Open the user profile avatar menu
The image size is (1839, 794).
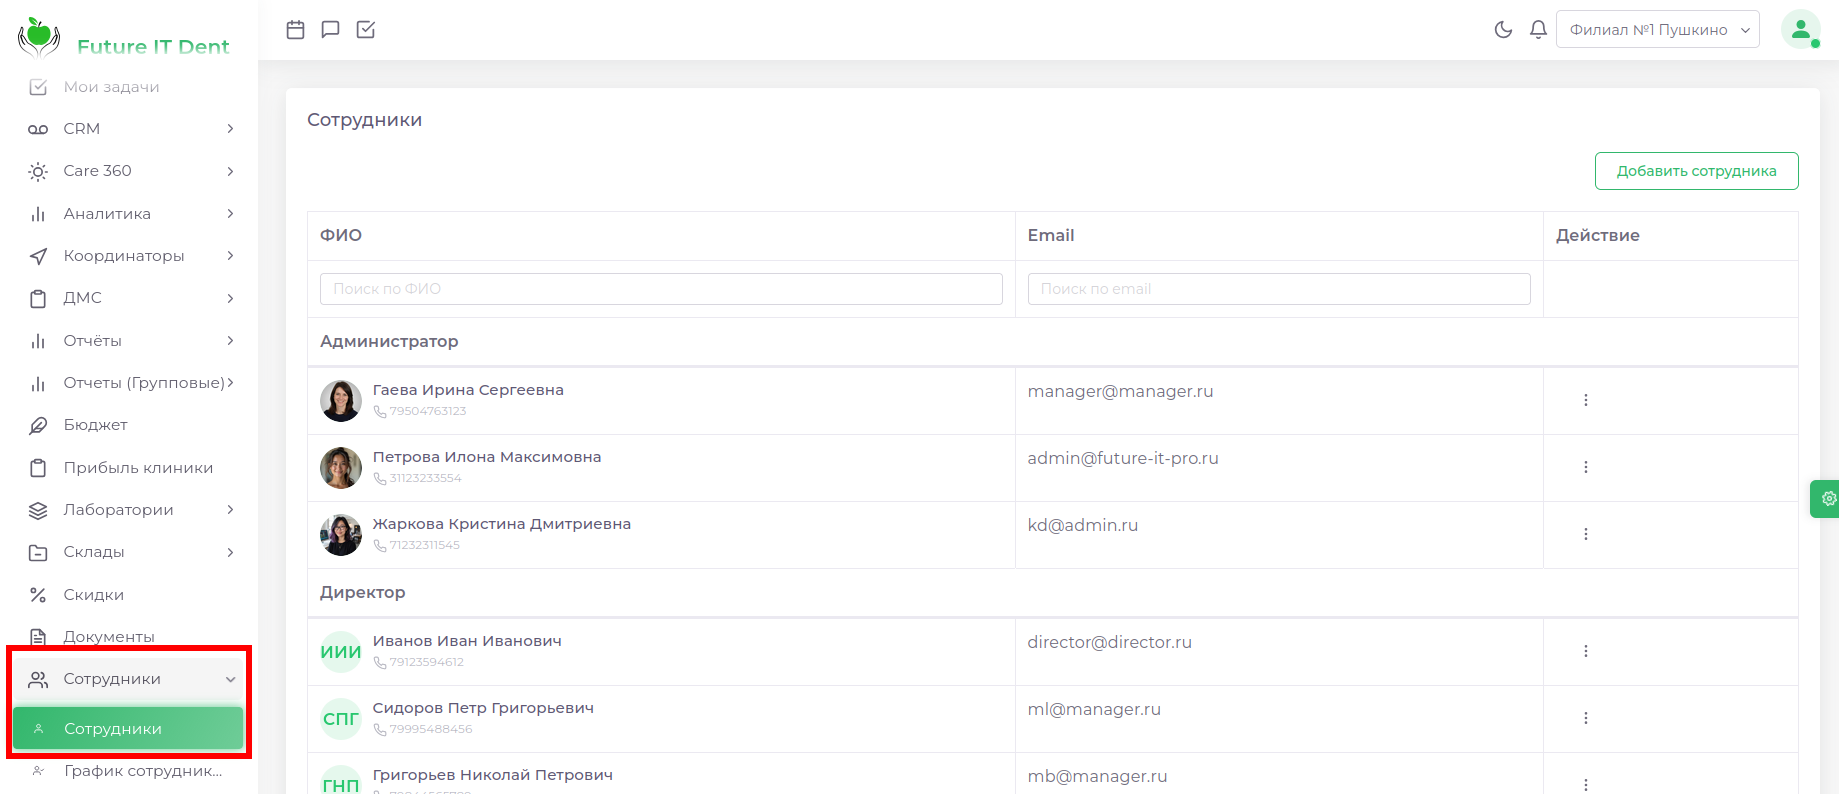click(1800, 30)
